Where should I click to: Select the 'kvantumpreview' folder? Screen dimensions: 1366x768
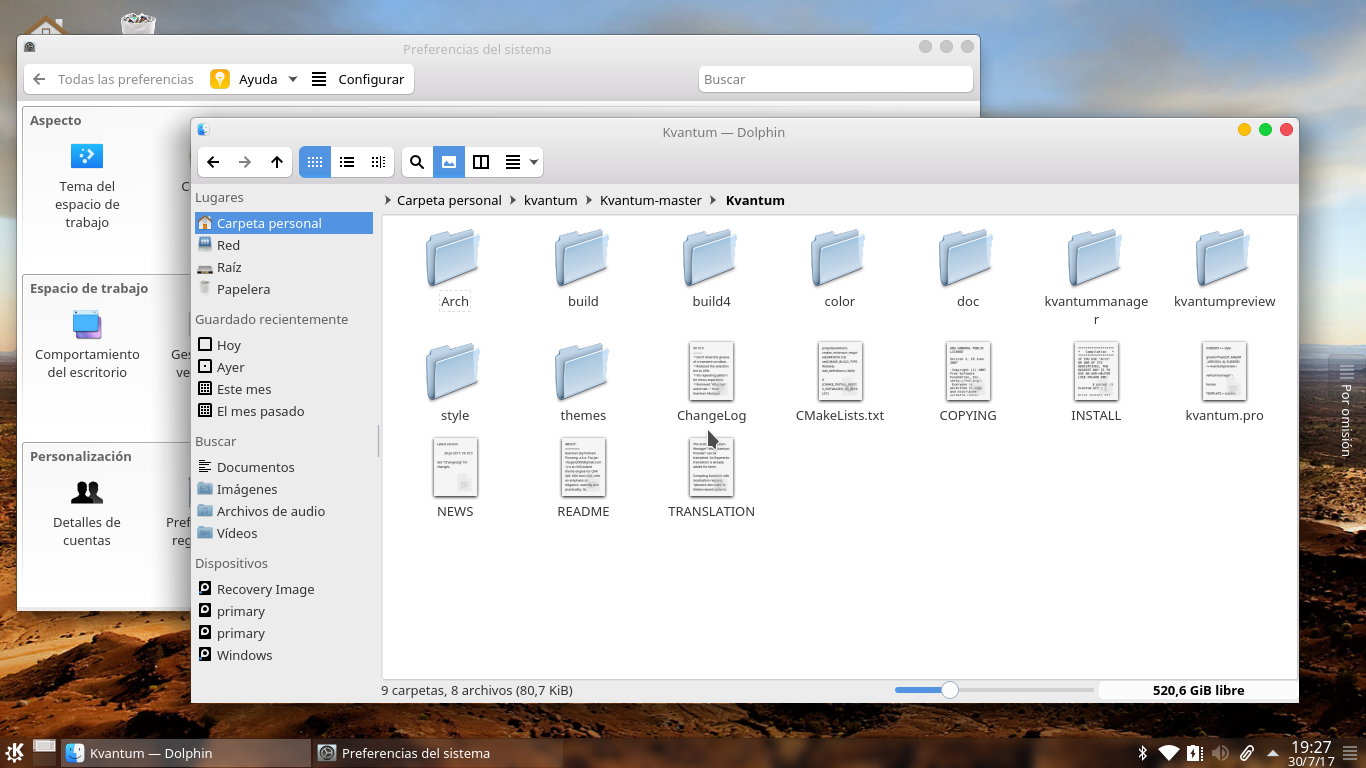click(x=1224, y=268)
